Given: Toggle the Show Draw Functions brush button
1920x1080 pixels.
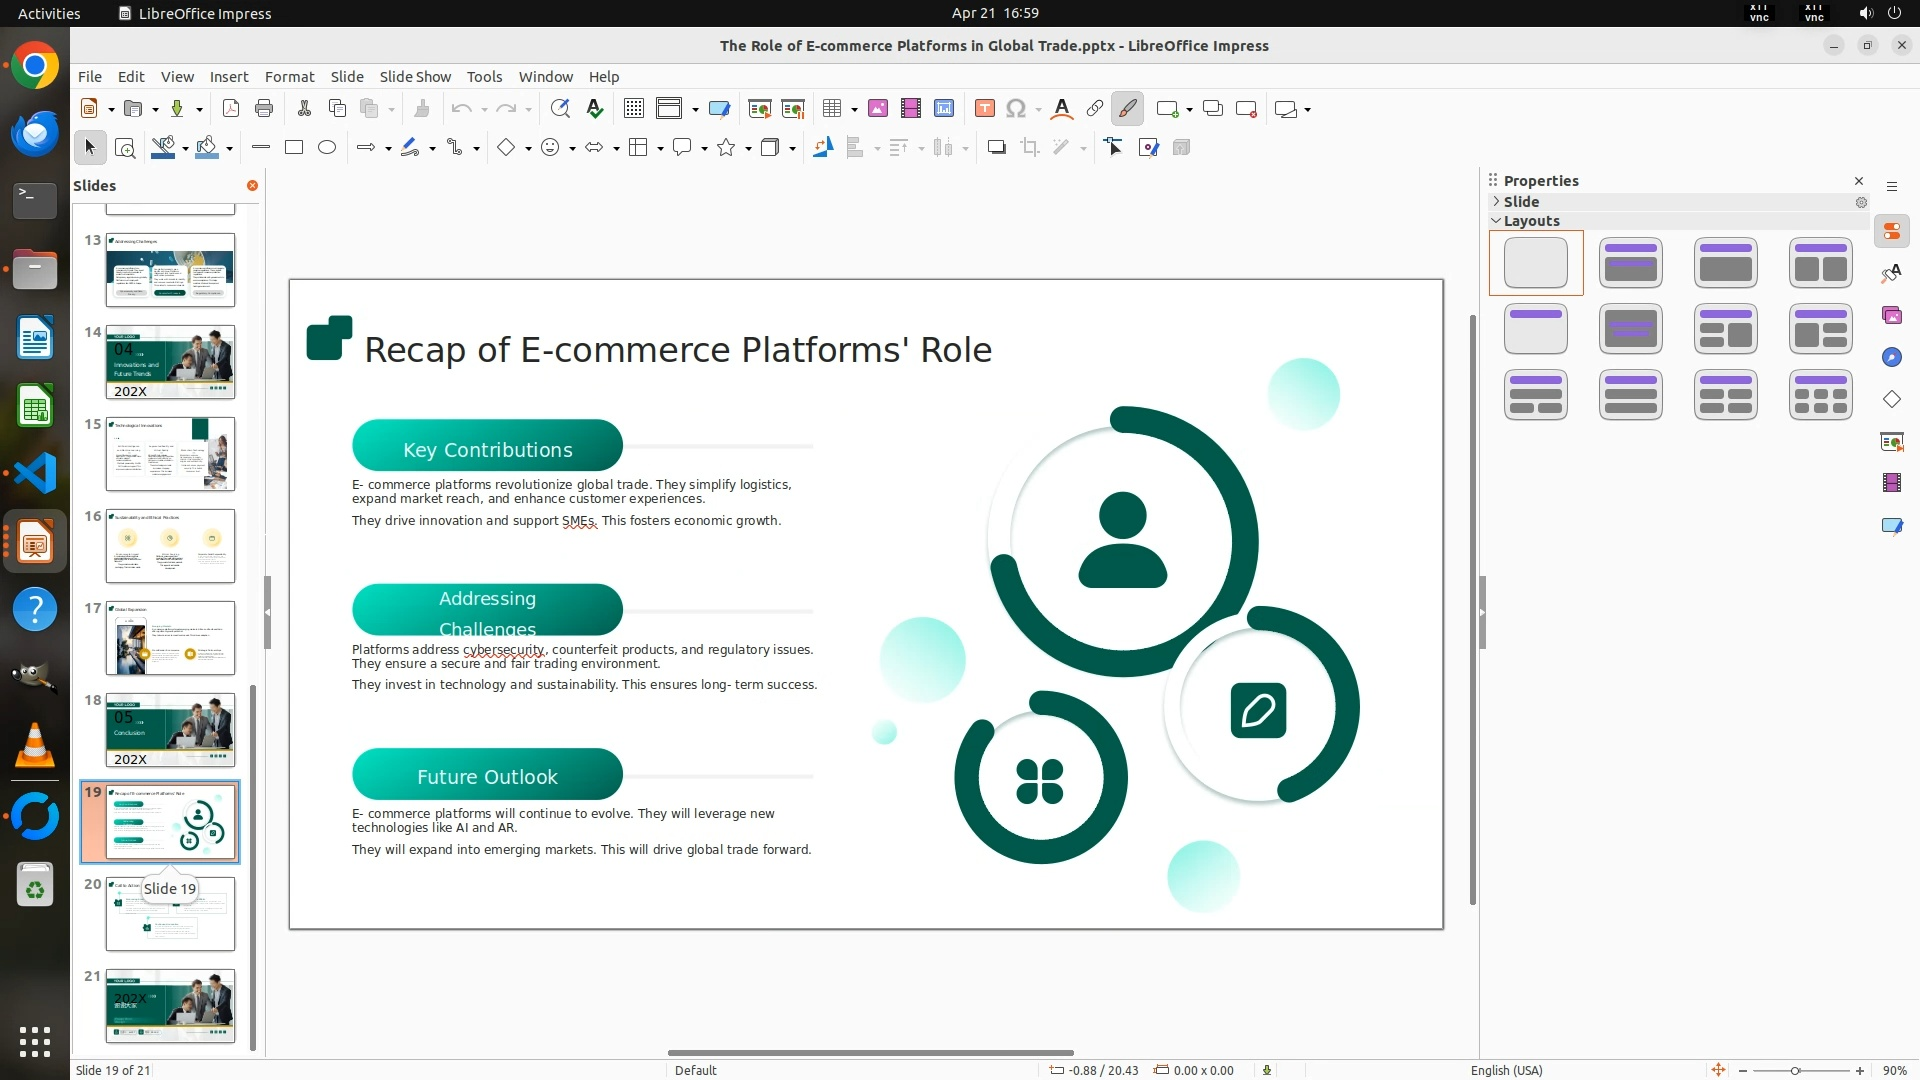Looking at the screenshot, I should [x=1127, y=109].
